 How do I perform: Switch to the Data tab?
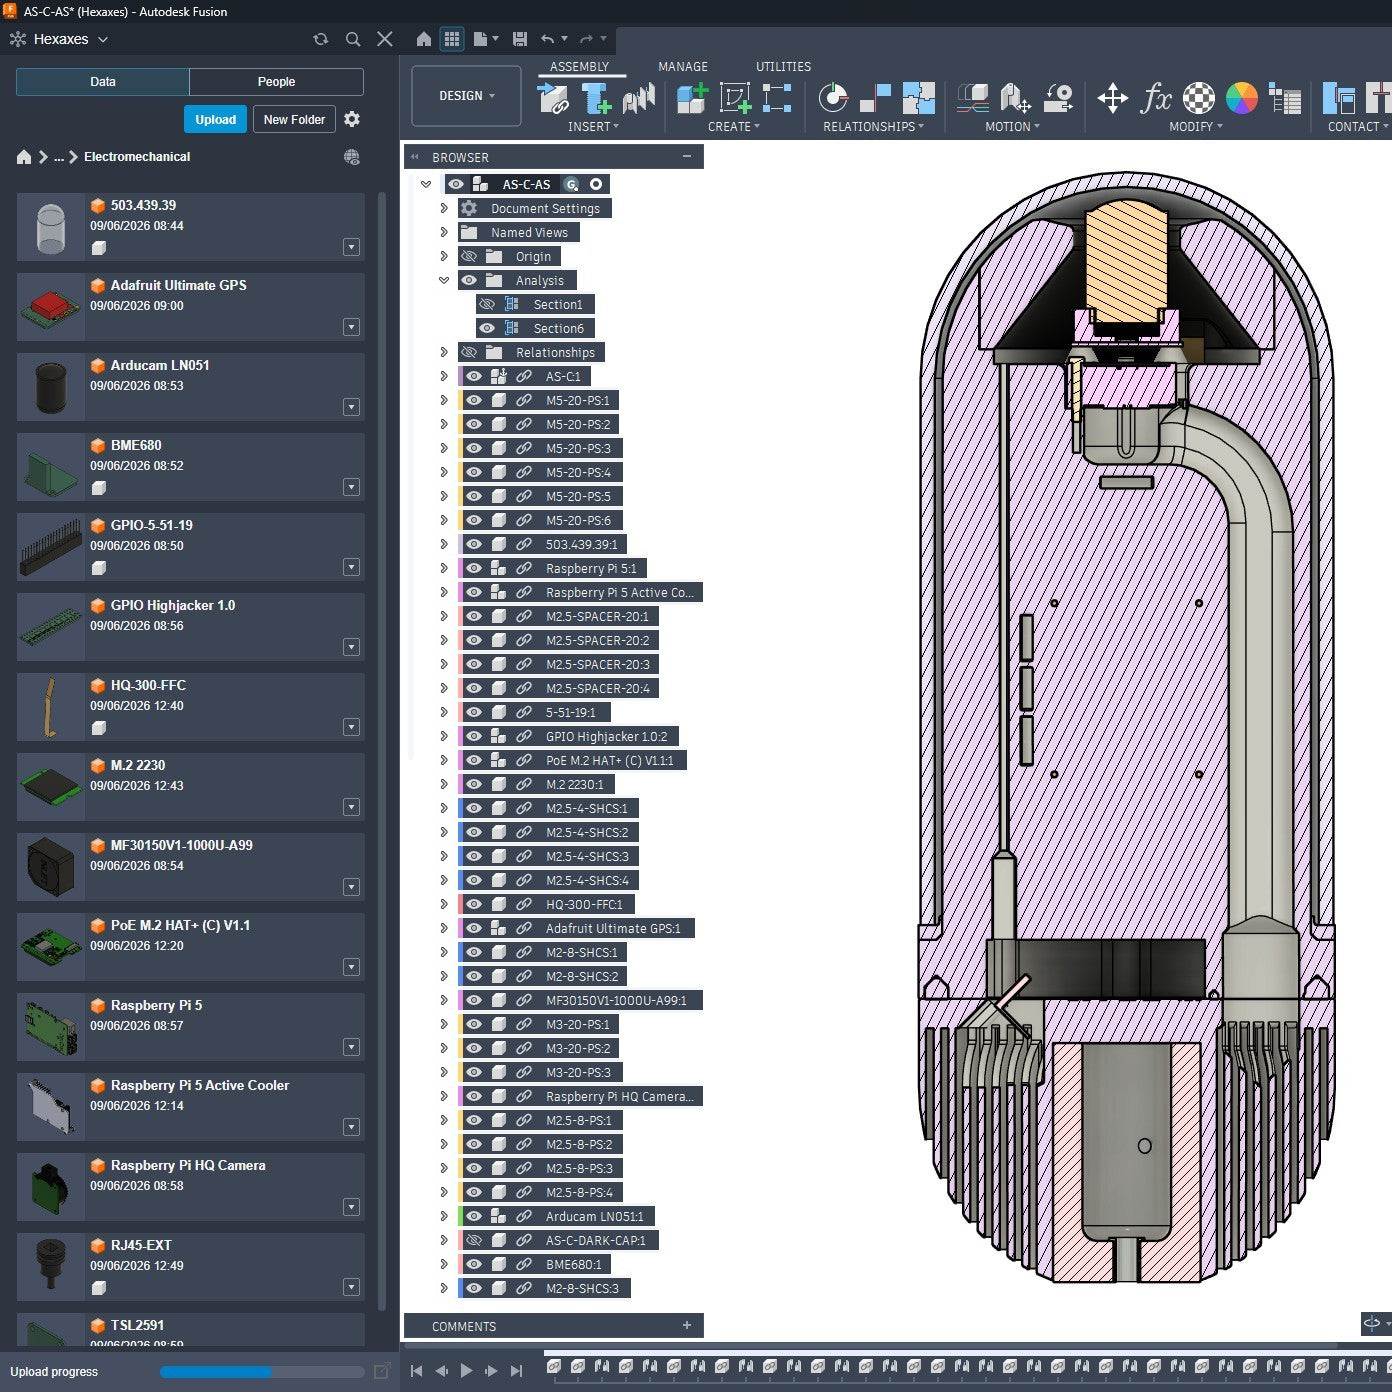pyautogui.click(x=103, y=82)
